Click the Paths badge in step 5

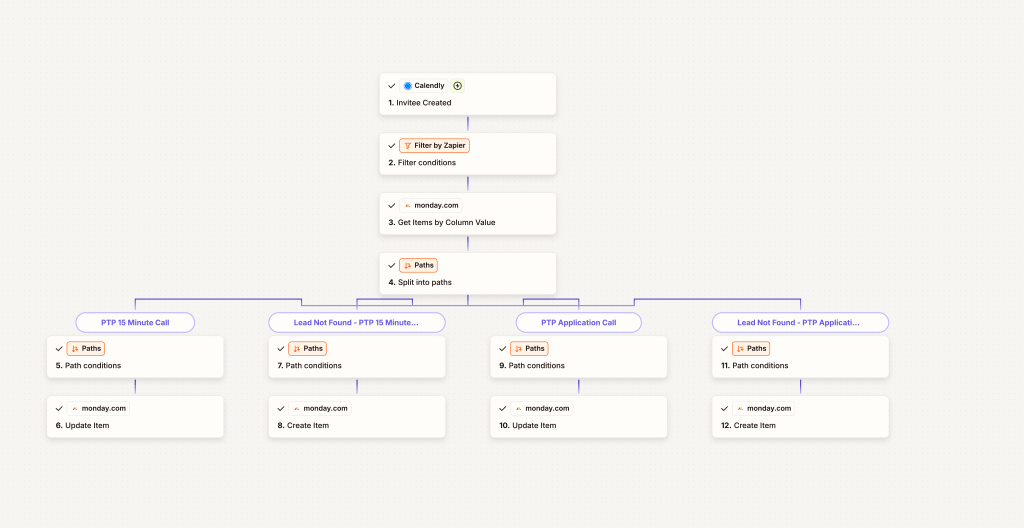click(x=86, y=349)
